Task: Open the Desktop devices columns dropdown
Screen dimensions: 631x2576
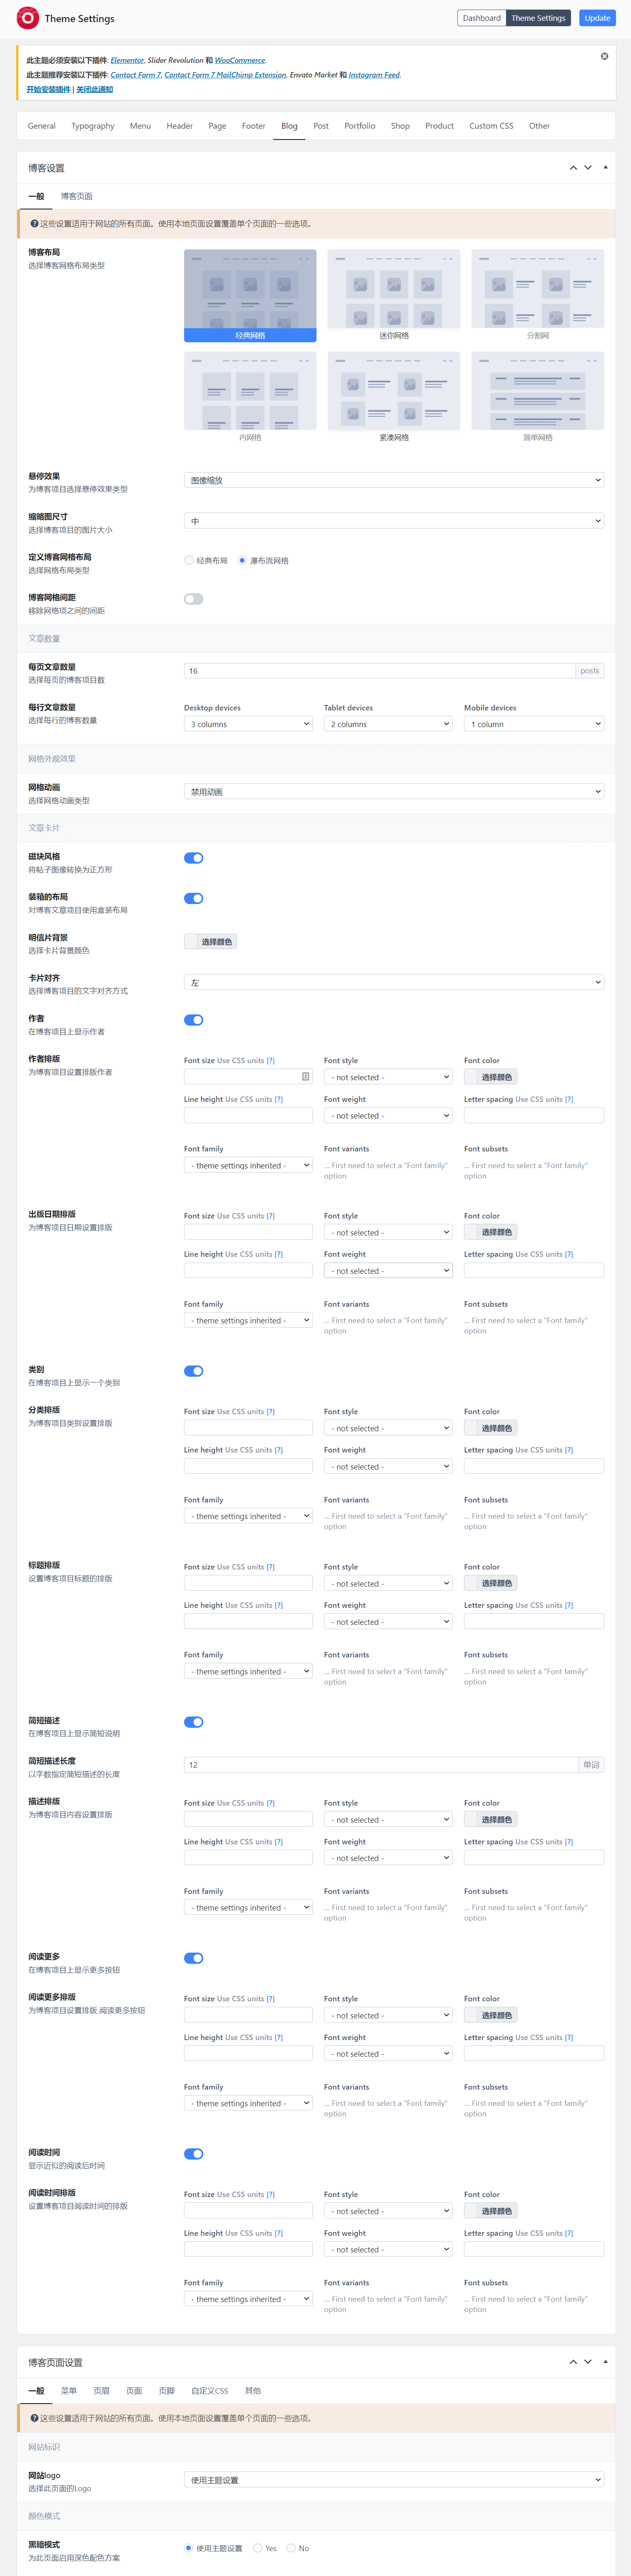Action: [248, 724]
